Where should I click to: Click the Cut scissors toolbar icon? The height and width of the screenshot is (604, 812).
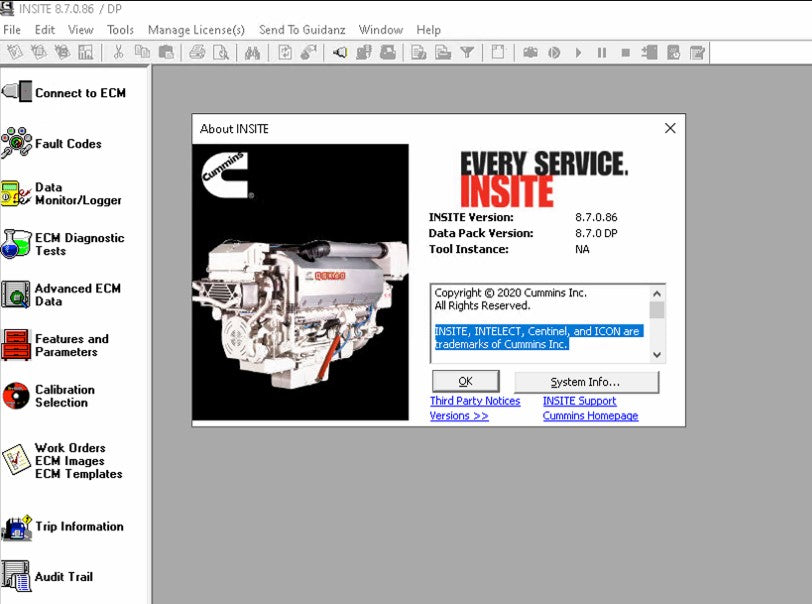tap(119, 52)
